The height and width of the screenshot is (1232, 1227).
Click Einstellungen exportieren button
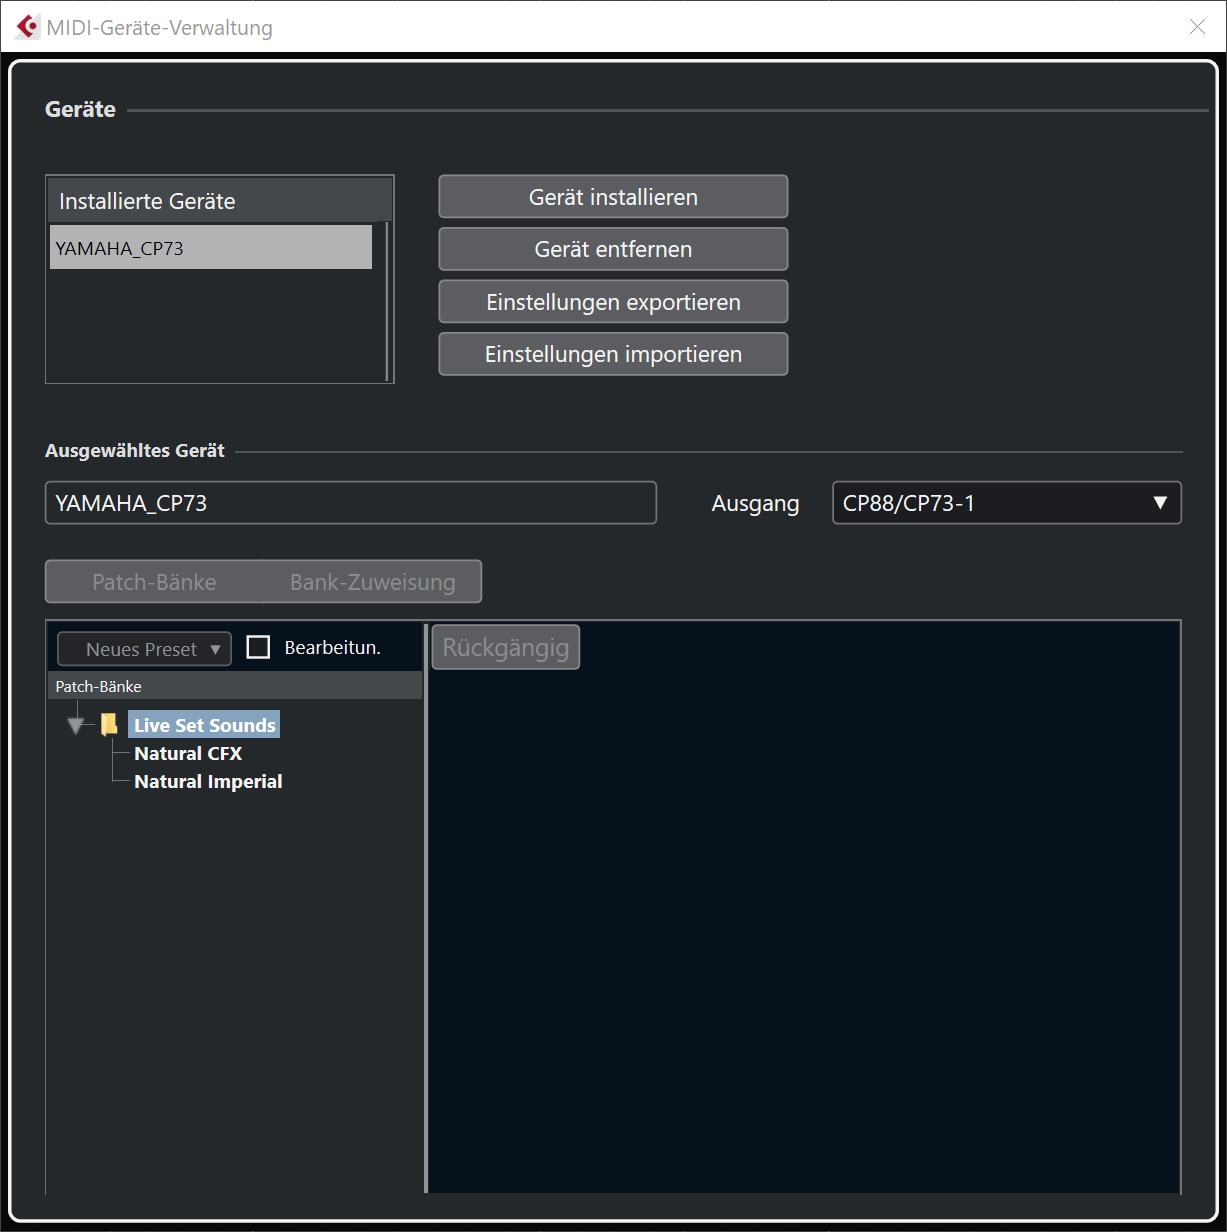tap(613, 301)
